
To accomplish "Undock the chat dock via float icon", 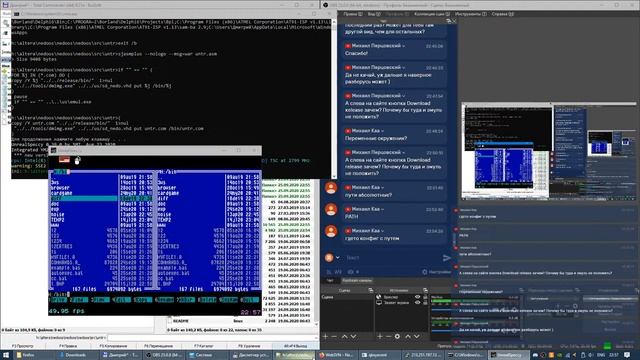I will pyautogui.click(x=449, y=21).
